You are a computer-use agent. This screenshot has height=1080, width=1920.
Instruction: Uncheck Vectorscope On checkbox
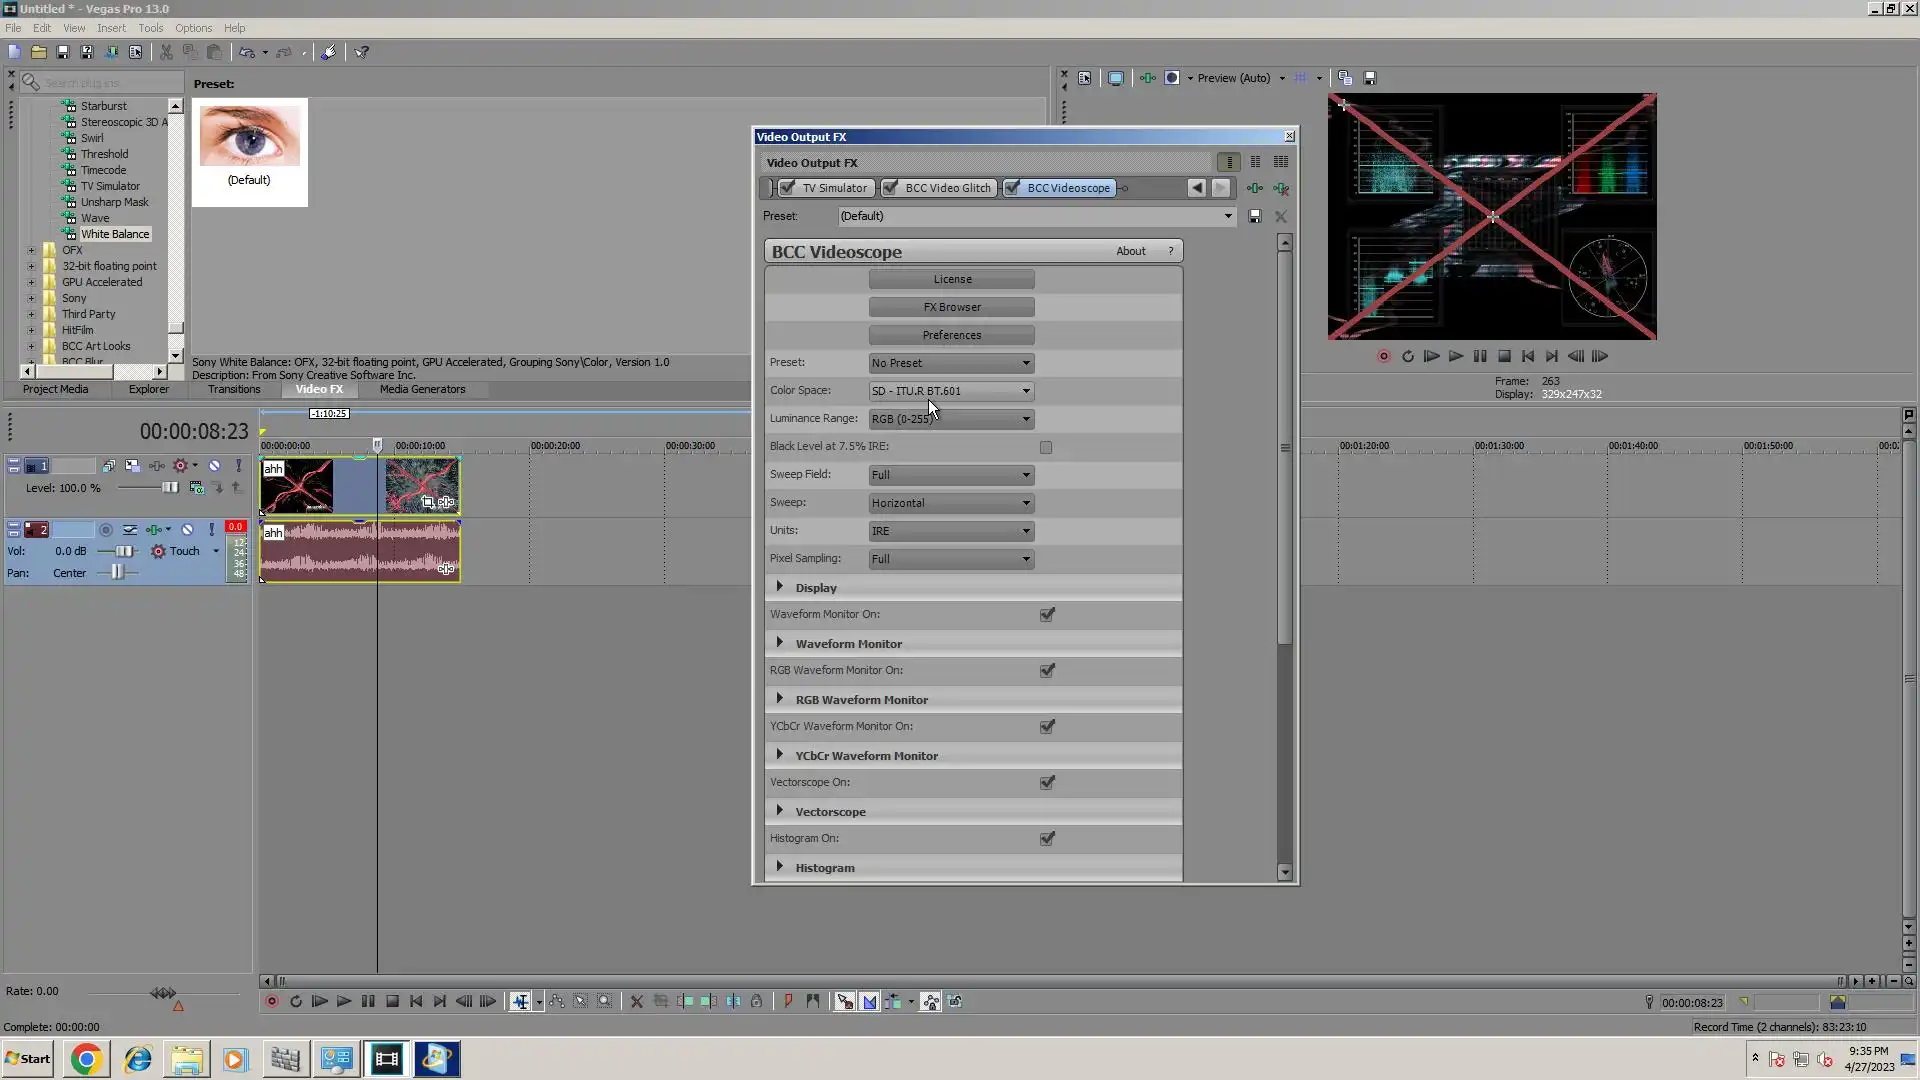(x=1047, y=783)
